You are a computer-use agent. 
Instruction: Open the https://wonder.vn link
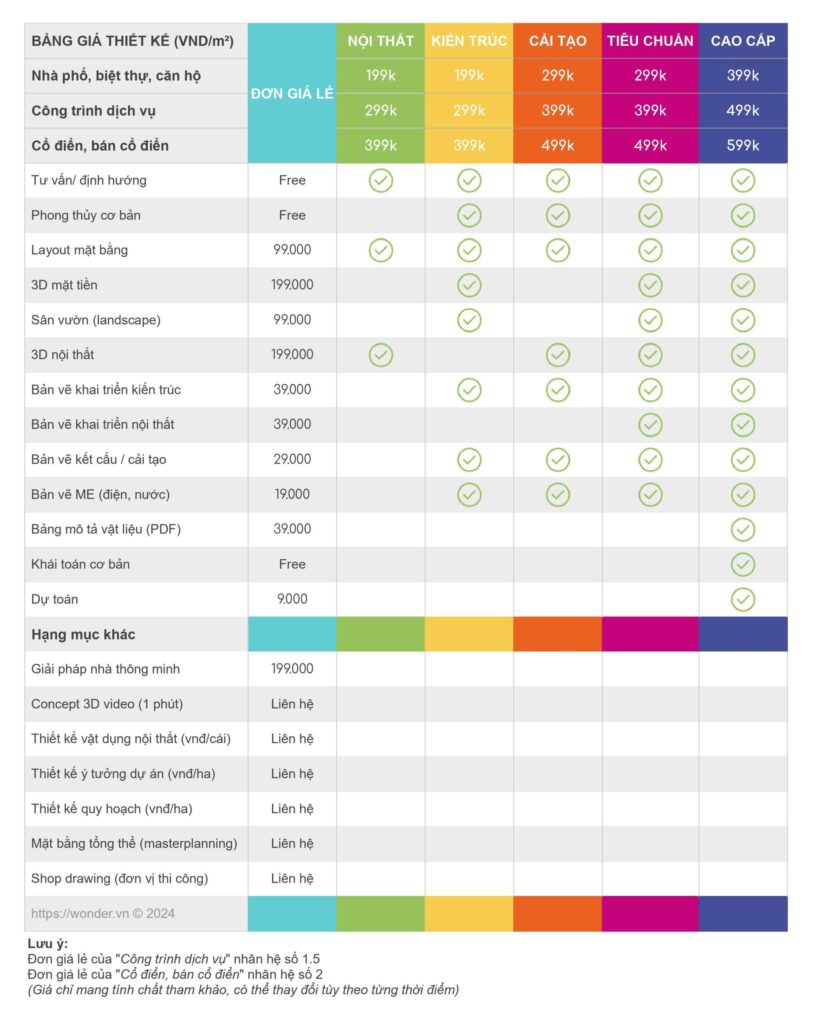(x=103, y=913)
